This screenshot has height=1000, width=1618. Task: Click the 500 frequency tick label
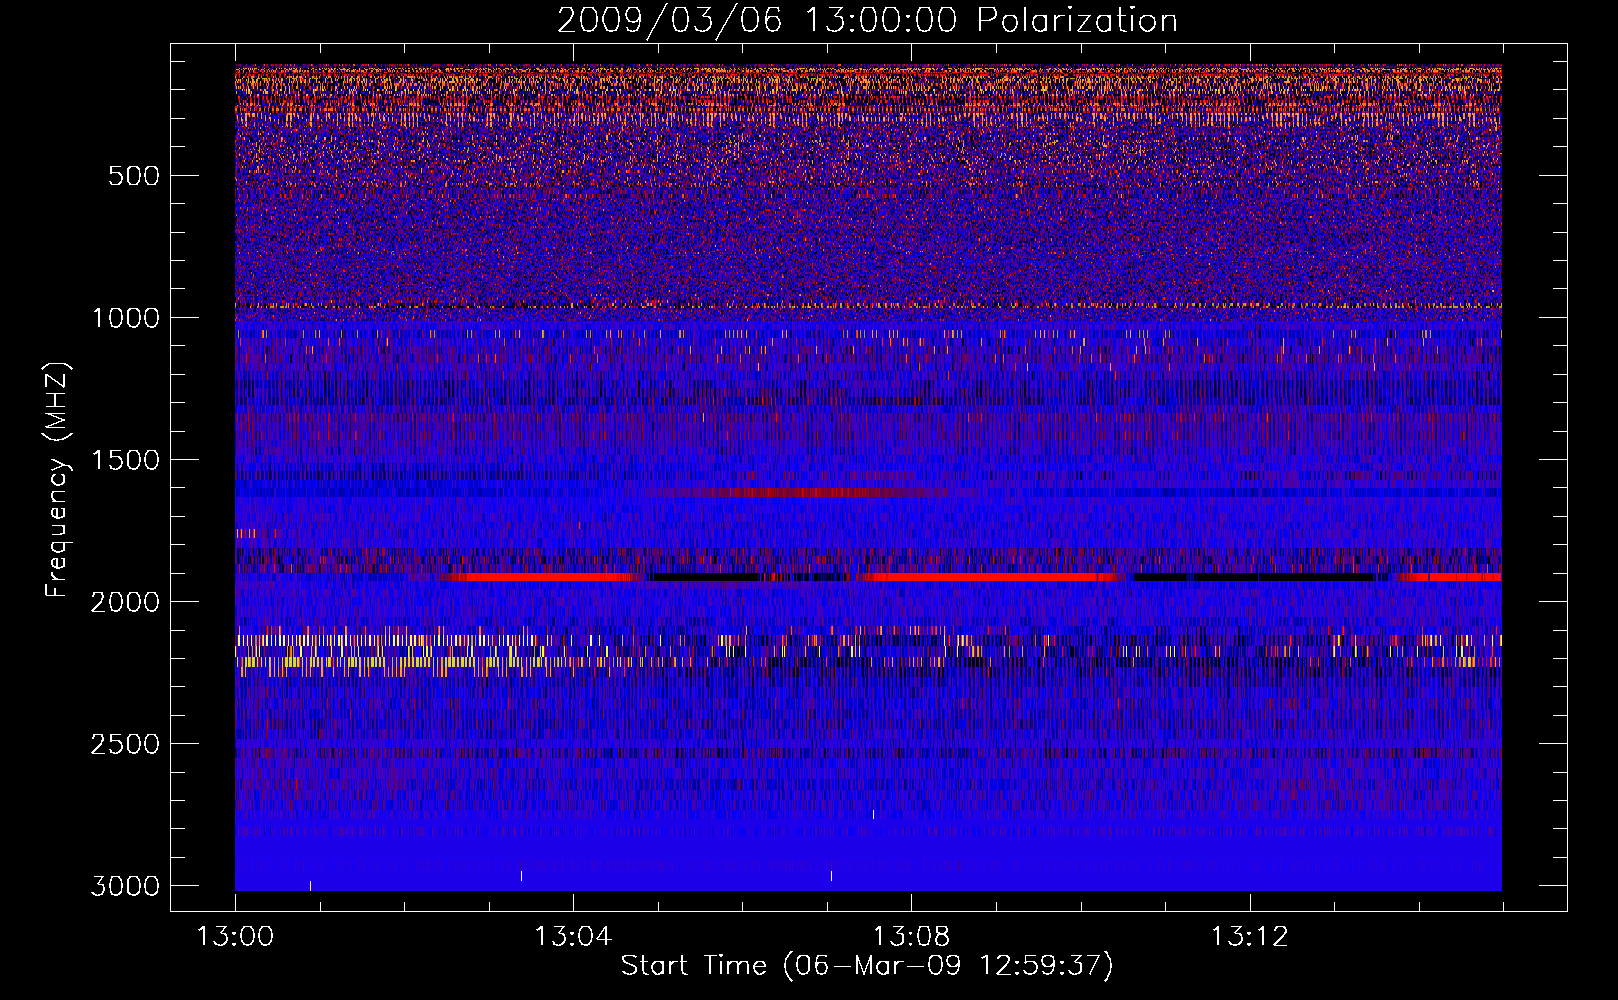click(x=133, y=176)
